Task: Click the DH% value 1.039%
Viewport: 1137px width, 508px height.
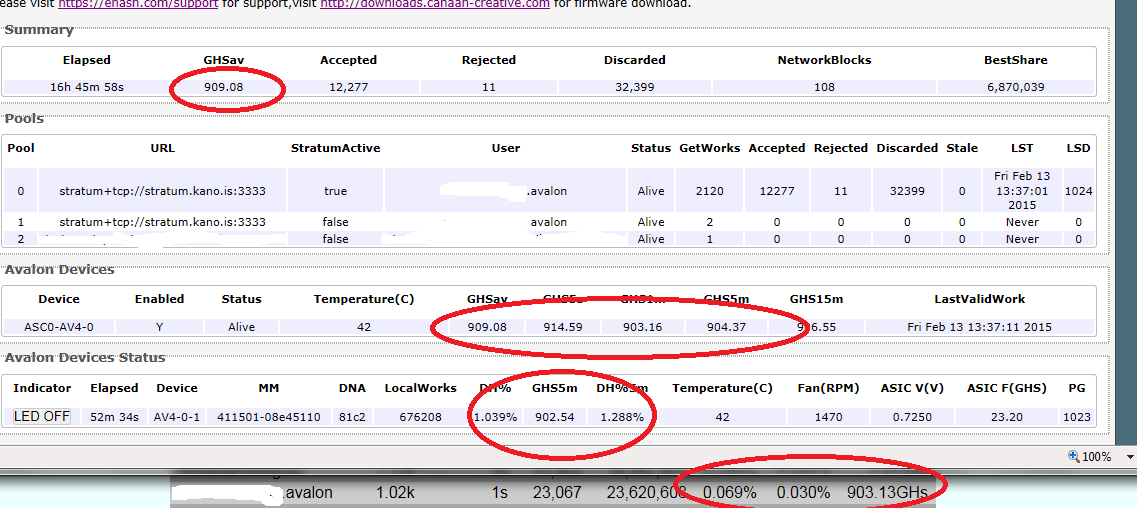Action: (496, 417)
